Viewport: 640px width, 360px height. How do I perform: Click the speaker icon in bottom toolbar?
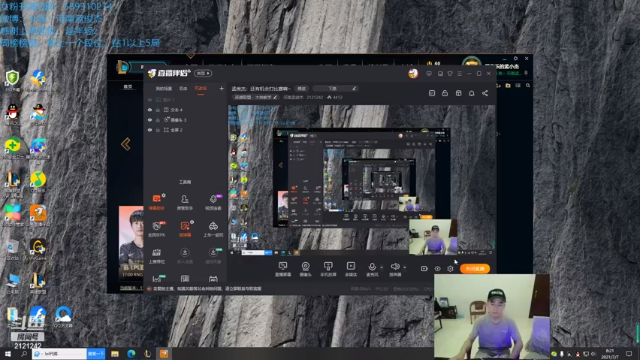395,267
